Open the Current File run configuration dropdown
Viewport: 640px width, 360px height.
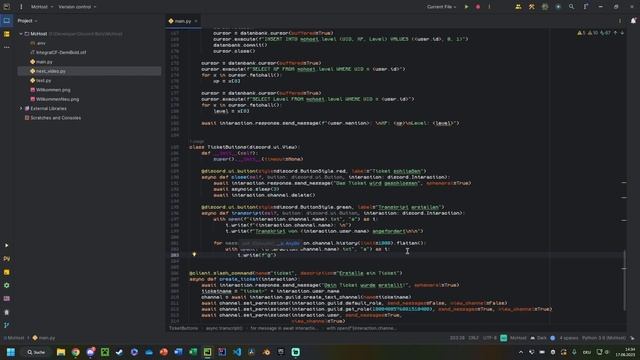(442, 7)
